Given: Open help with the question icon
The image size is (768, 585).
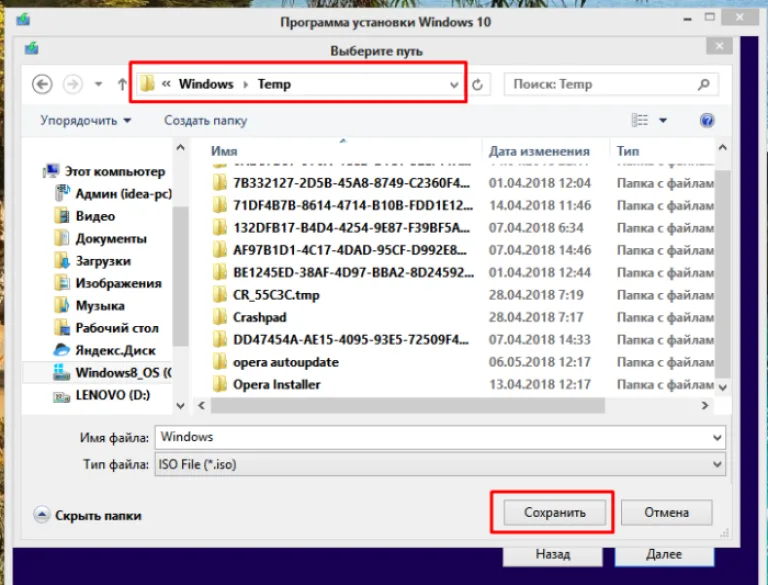Looking at the screenshot, I should (707, 120).
